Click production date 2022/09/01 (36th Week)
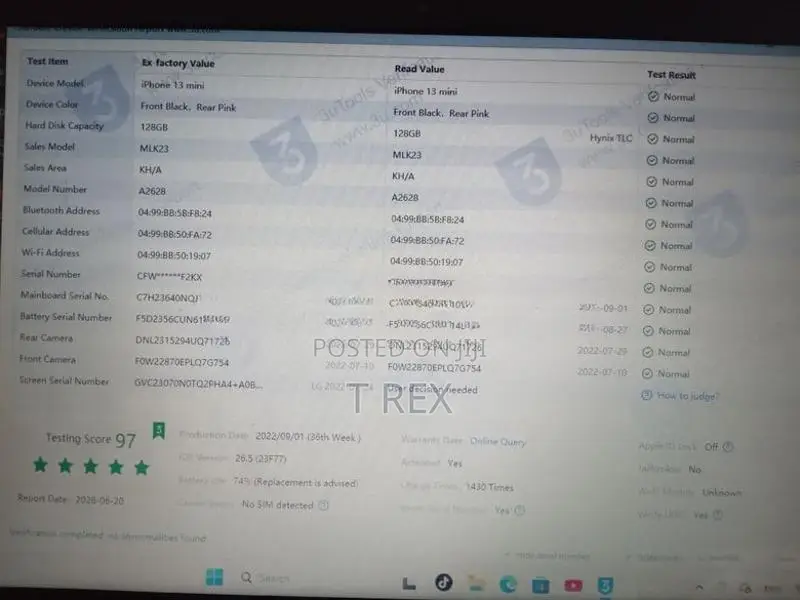Screen dimensions: 800x600 coord(308,437)
